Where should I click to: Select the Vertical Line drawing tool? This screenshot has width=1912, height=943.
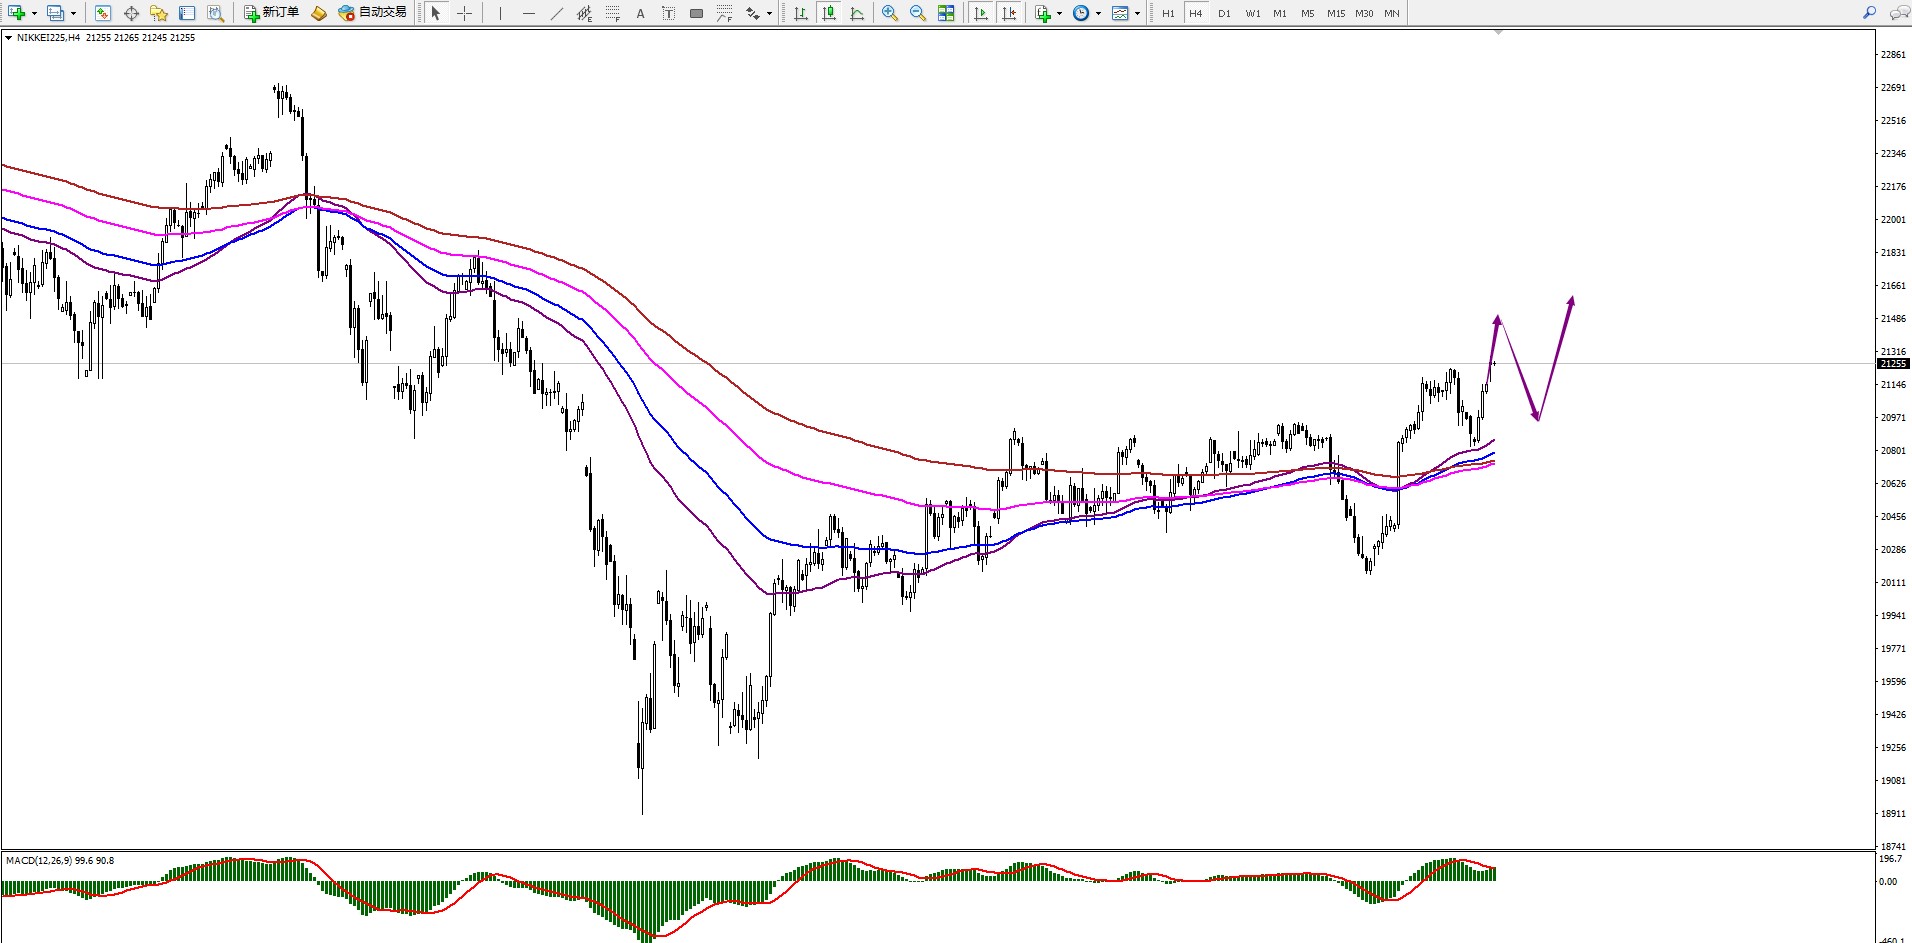(x=500, y=13)
